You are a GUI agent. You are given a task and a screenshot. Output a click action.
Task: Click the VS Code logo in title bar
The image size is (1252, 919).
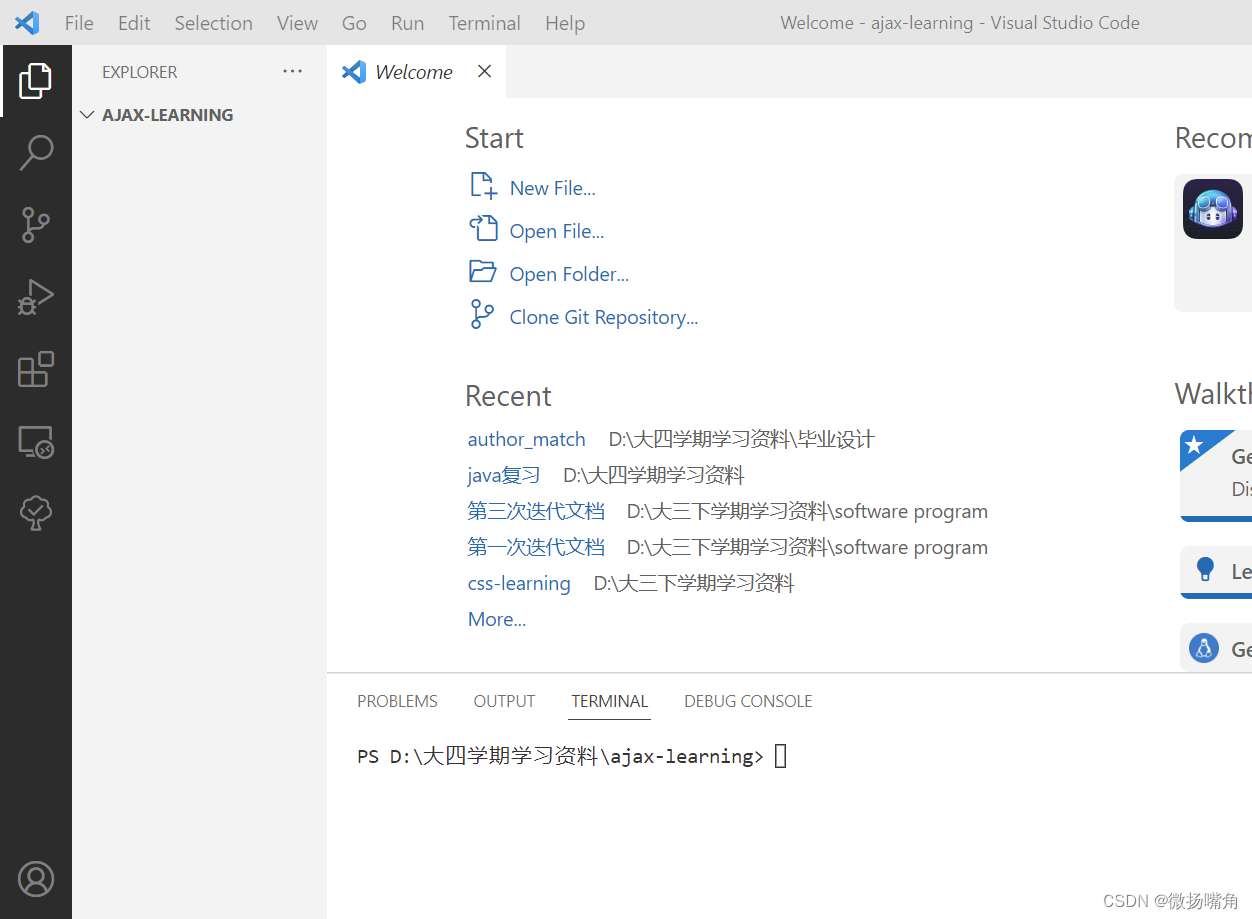pyautogui.click(x=27, y=23)
